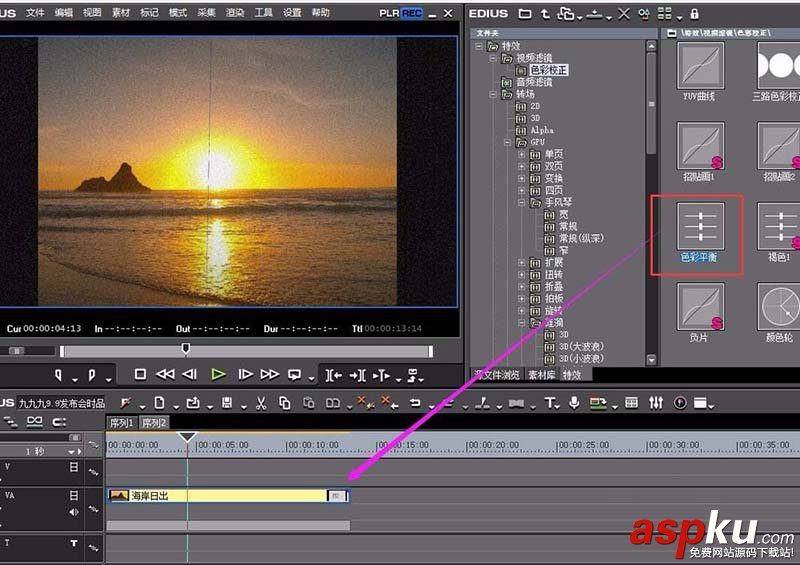Collapse the 转场 folder
800x565 pixels.
pos(493,94)
